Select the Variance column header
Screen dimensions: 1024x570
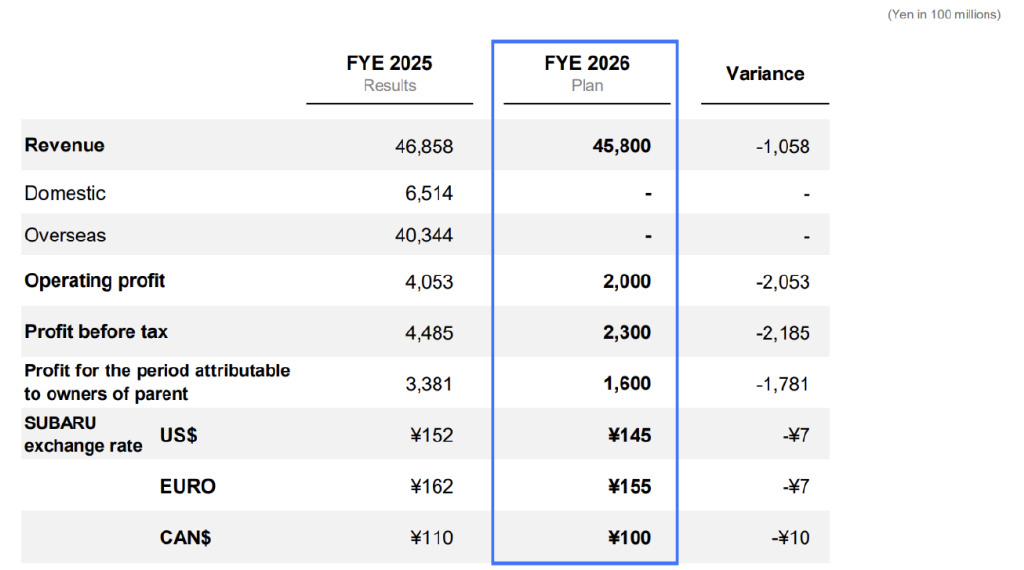[x=765, y=73]
